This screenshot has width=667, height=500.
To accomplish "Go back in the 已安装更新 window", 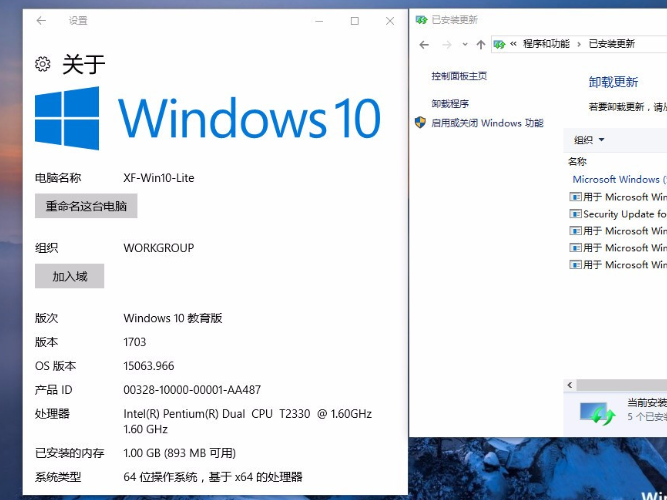I will click(x=424, y=44).
